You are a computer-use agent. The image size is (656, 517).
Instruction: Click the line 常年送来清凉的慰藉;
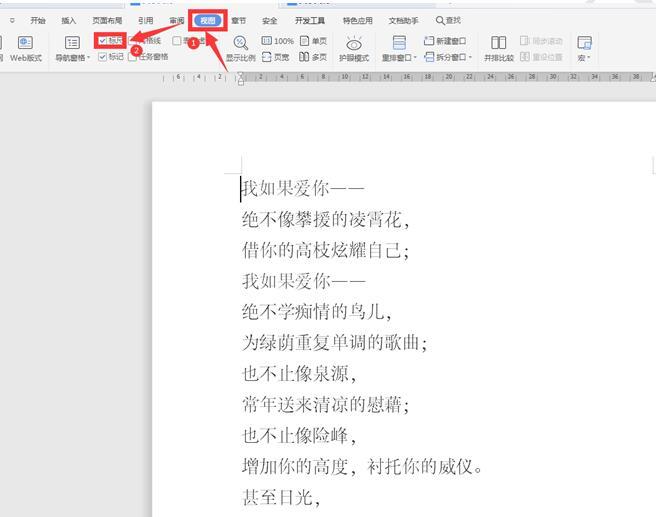tap(325, 404)
